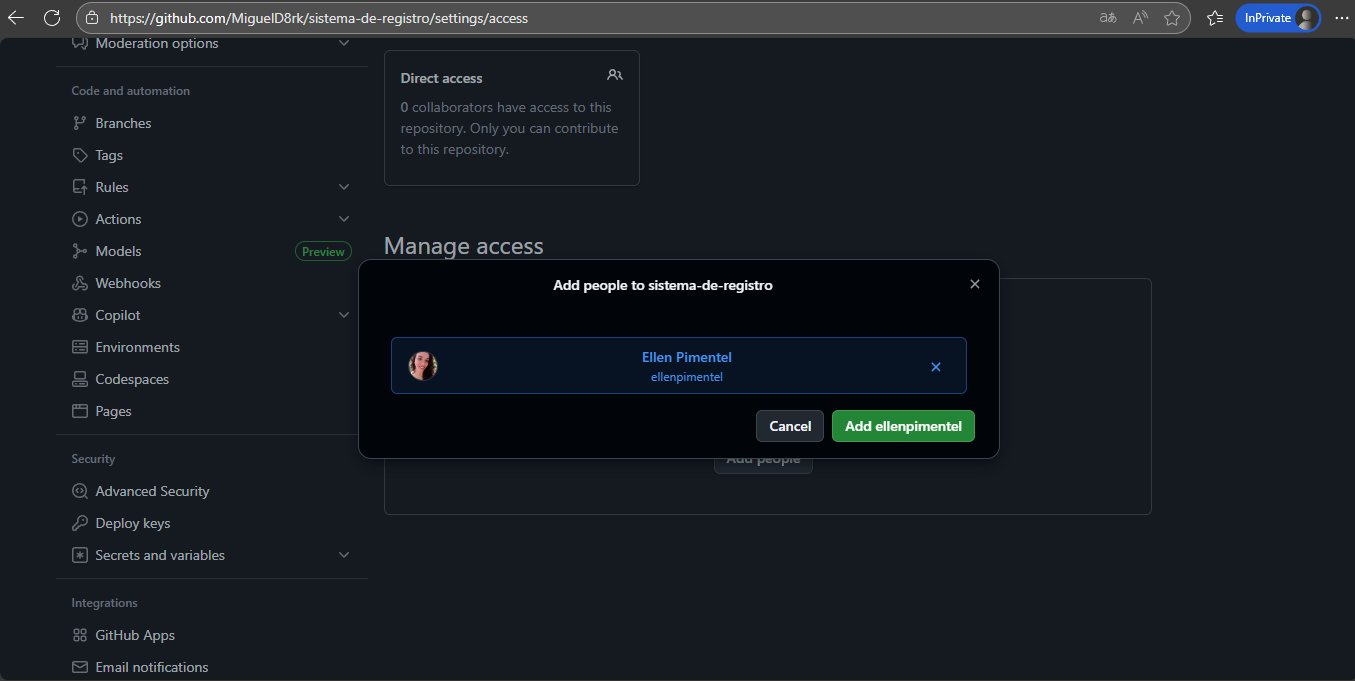The height and width of the screenshot is (681, 1355).
Task: Click Ellen Pimentel's avatar thumbnail
Action: [x=423, y=366]
